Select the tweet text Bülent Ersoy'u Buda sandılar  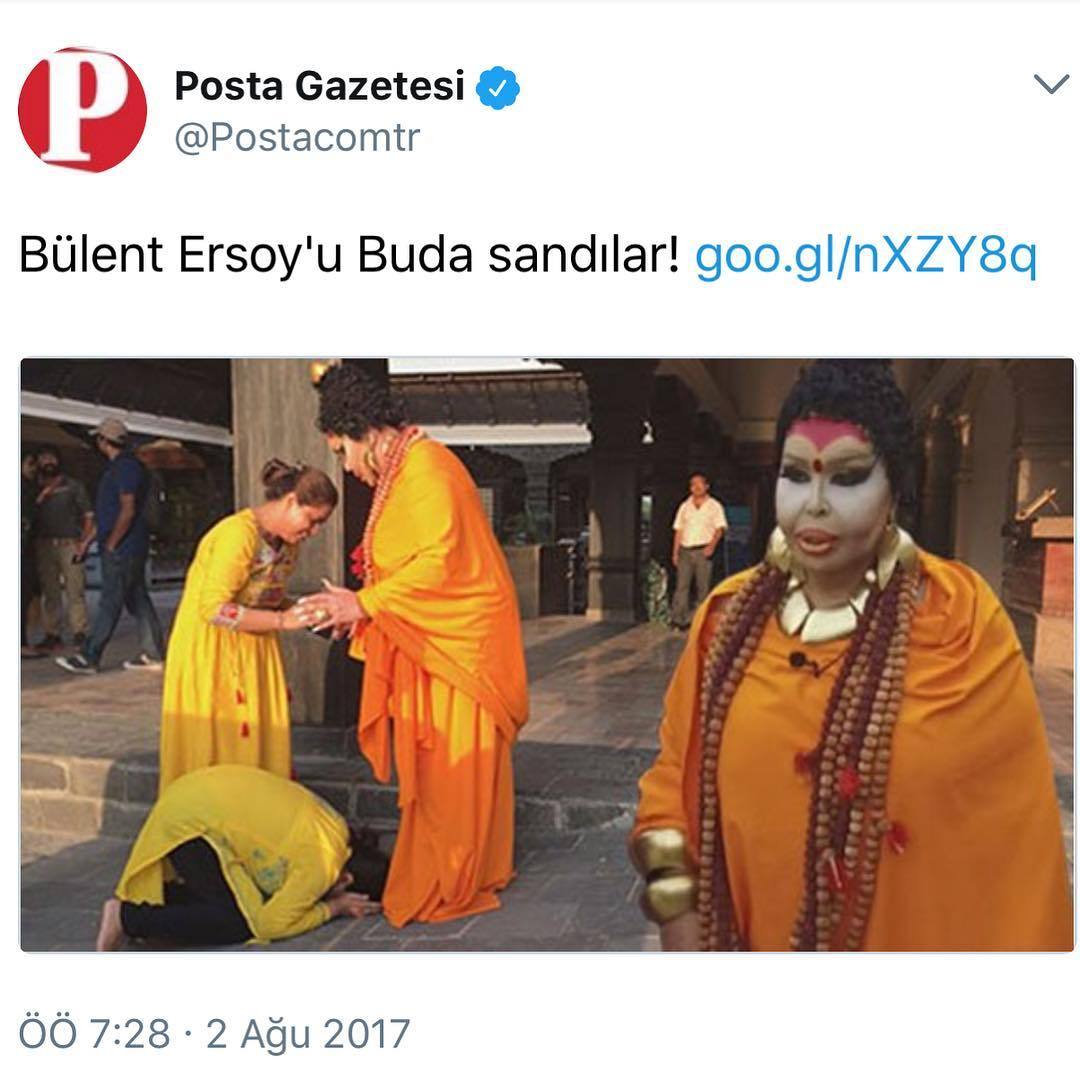coord(349,255)
